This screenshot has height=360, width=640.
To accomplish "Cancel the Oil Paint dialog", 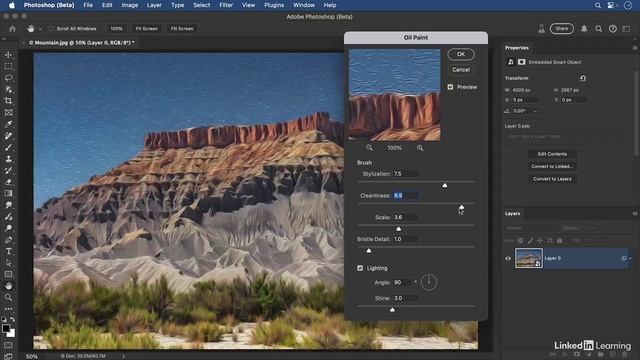I will [x=461, y=70].
